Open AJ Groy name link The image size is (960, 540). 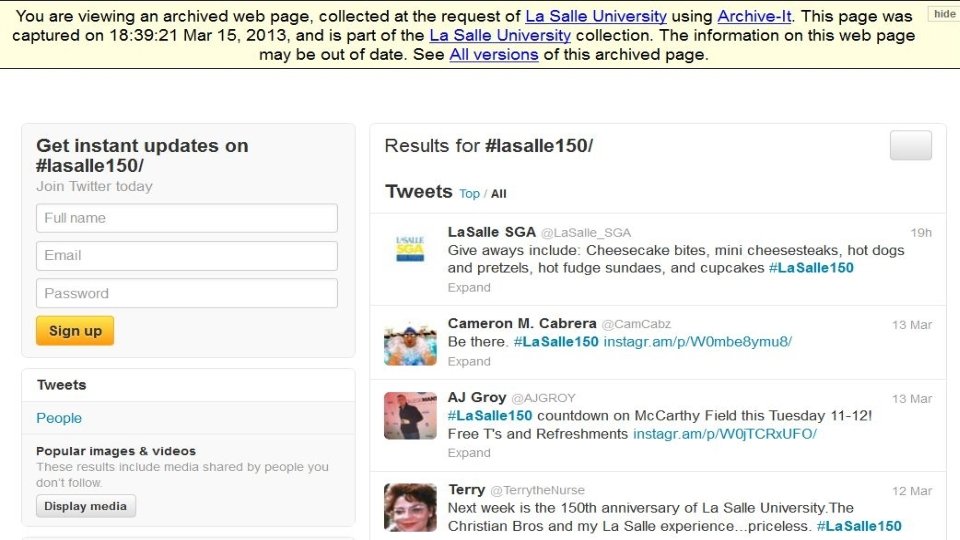click(477, 397)
